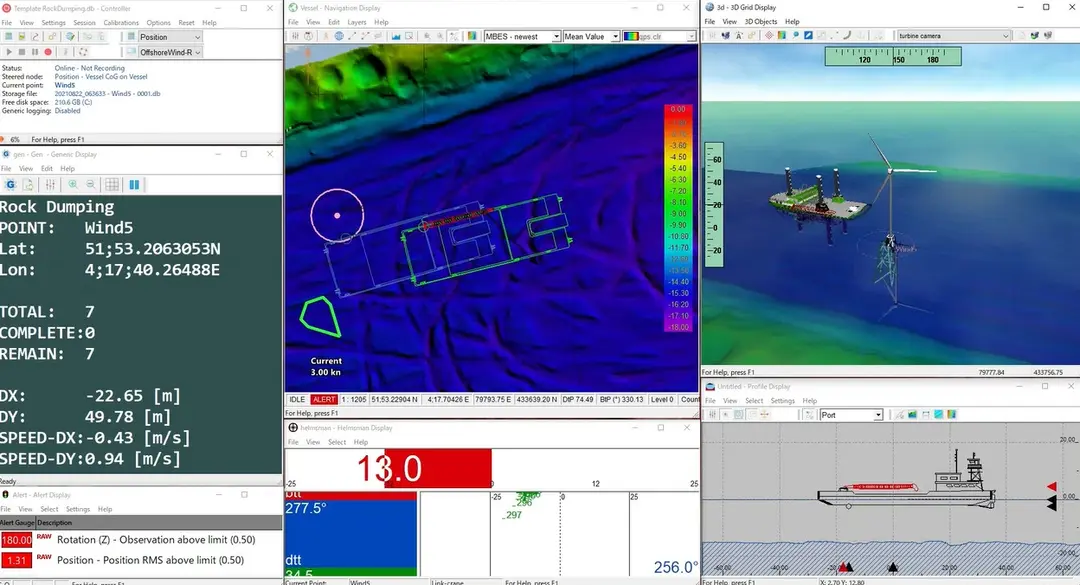The image size is (1080, 585).
Task: Pause updates in the Generic Display
Action: [134, 185]
